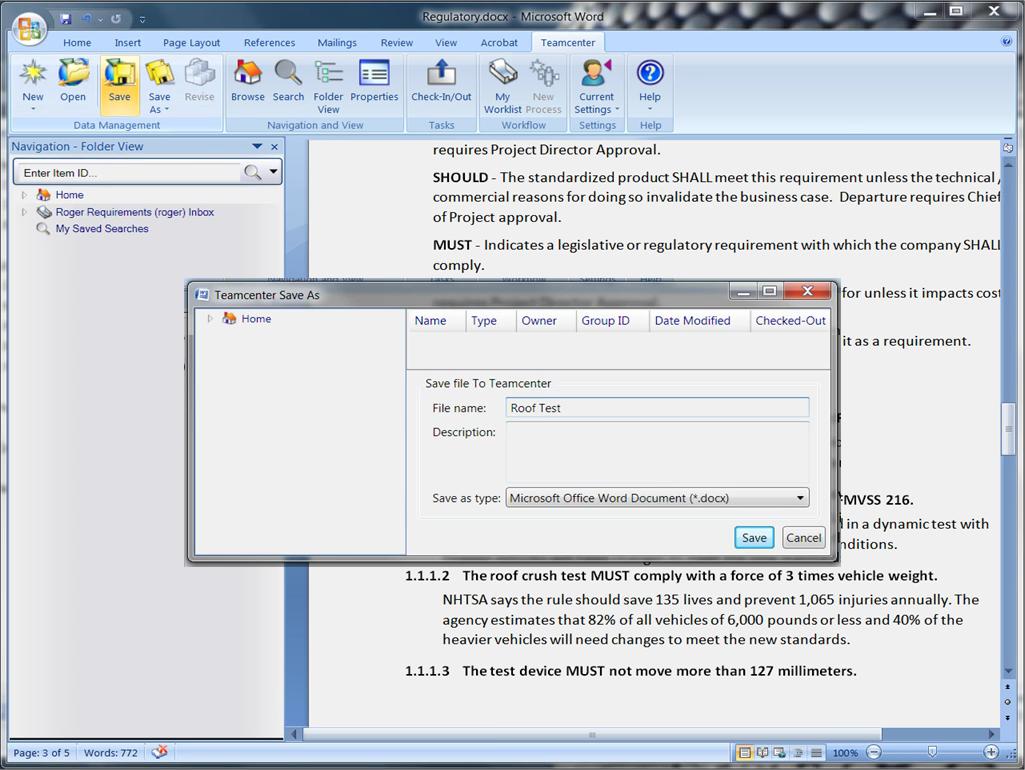Expand the Home node in Save As dialog

coord(210,319)
